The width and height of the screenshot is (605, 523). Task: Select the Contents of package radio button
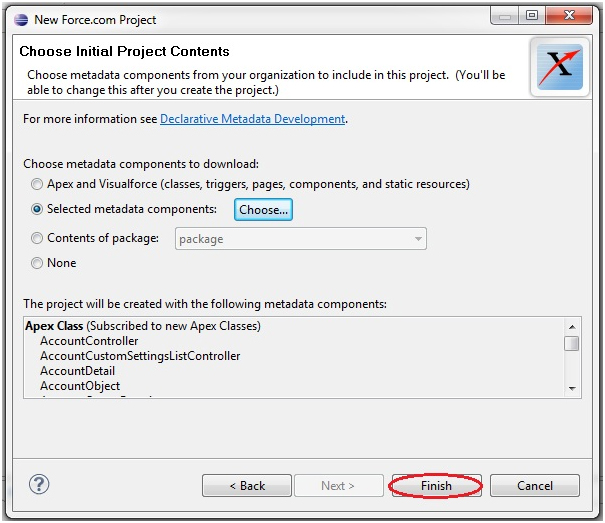pos(37,238)
